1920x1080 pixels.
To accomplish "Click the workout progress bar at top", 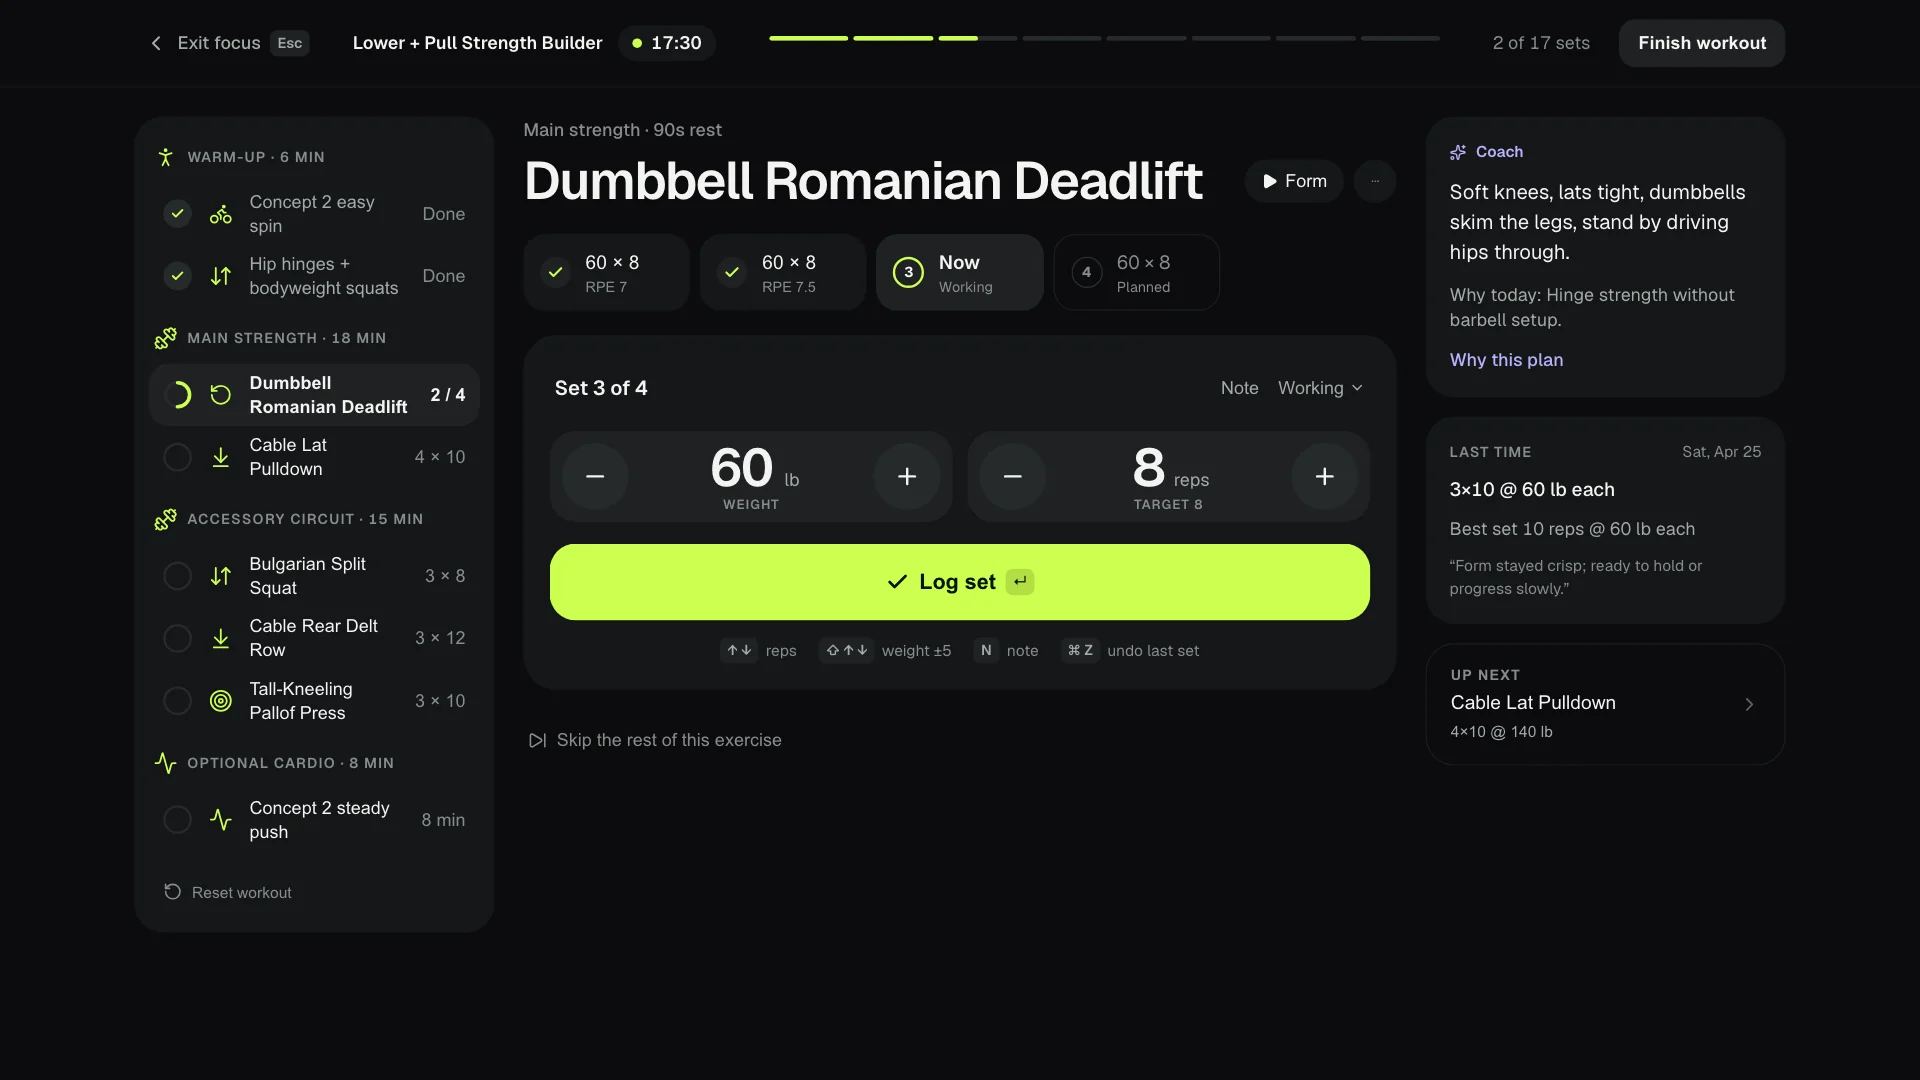I will tap(1104, 38).
